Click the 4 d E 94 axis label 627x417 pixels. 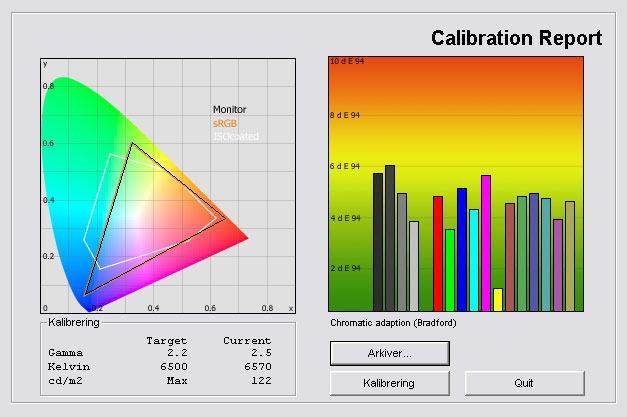point(345,218)
